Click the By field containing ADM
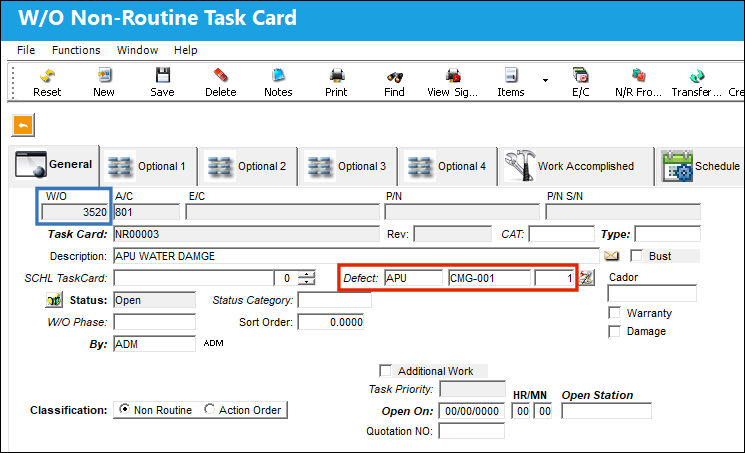This screenshot has height=453, width=745. tap(154, 344)
